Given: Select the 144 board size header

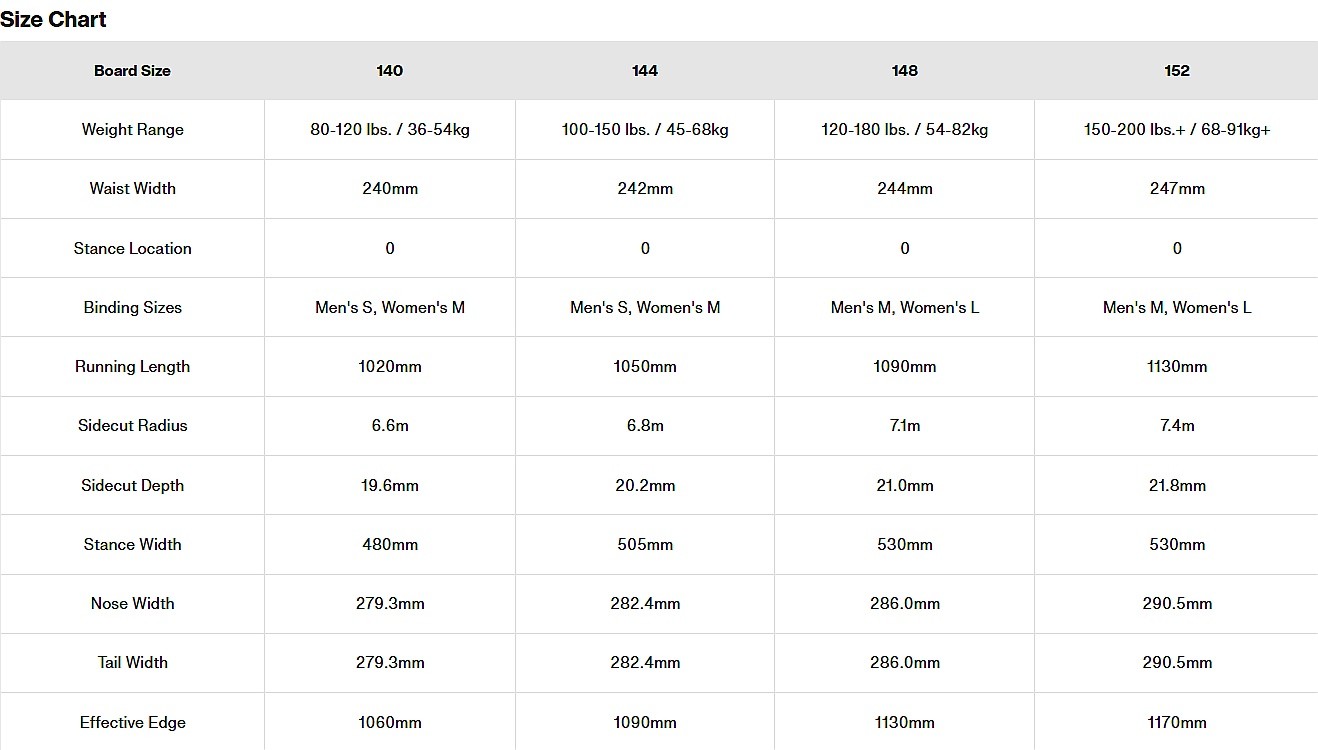Looking at the screenshot, I should pyautogui.click(x=645, y=71).
